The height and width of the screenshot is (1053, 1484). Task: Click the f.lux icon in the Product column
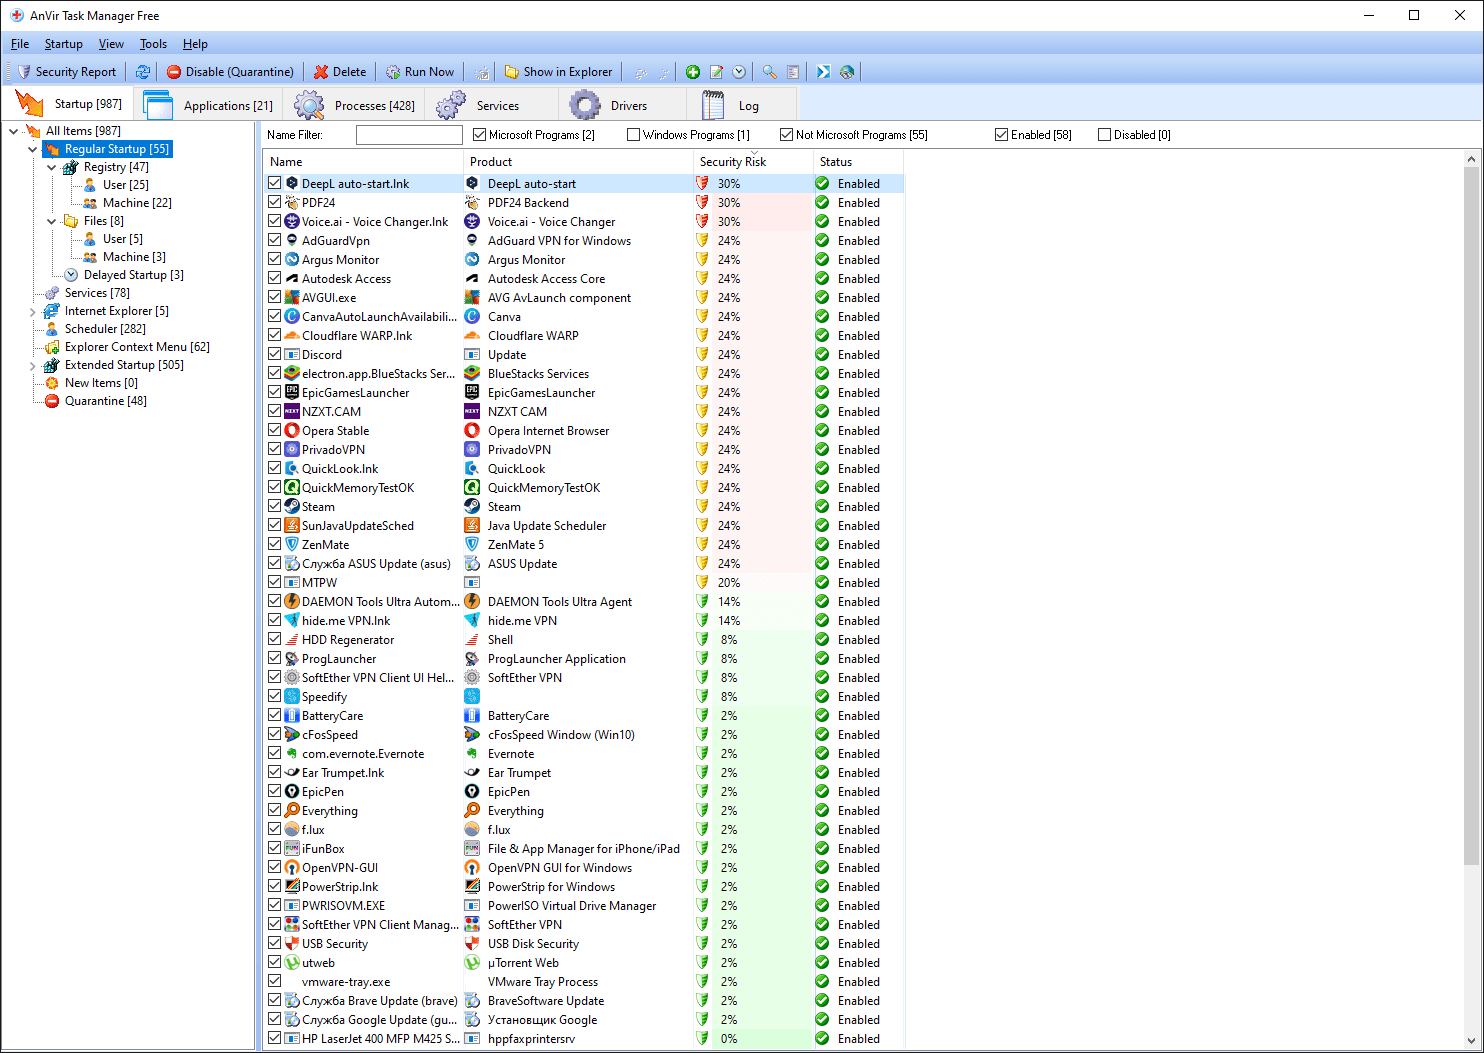472,829
